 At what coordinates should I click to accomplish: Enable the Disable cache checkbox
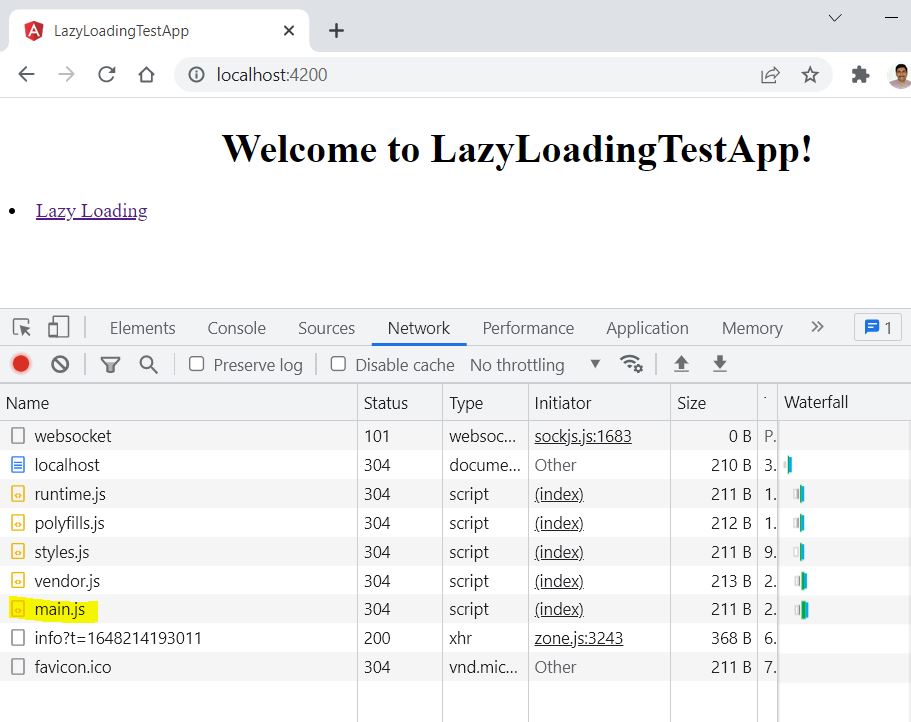338,365
